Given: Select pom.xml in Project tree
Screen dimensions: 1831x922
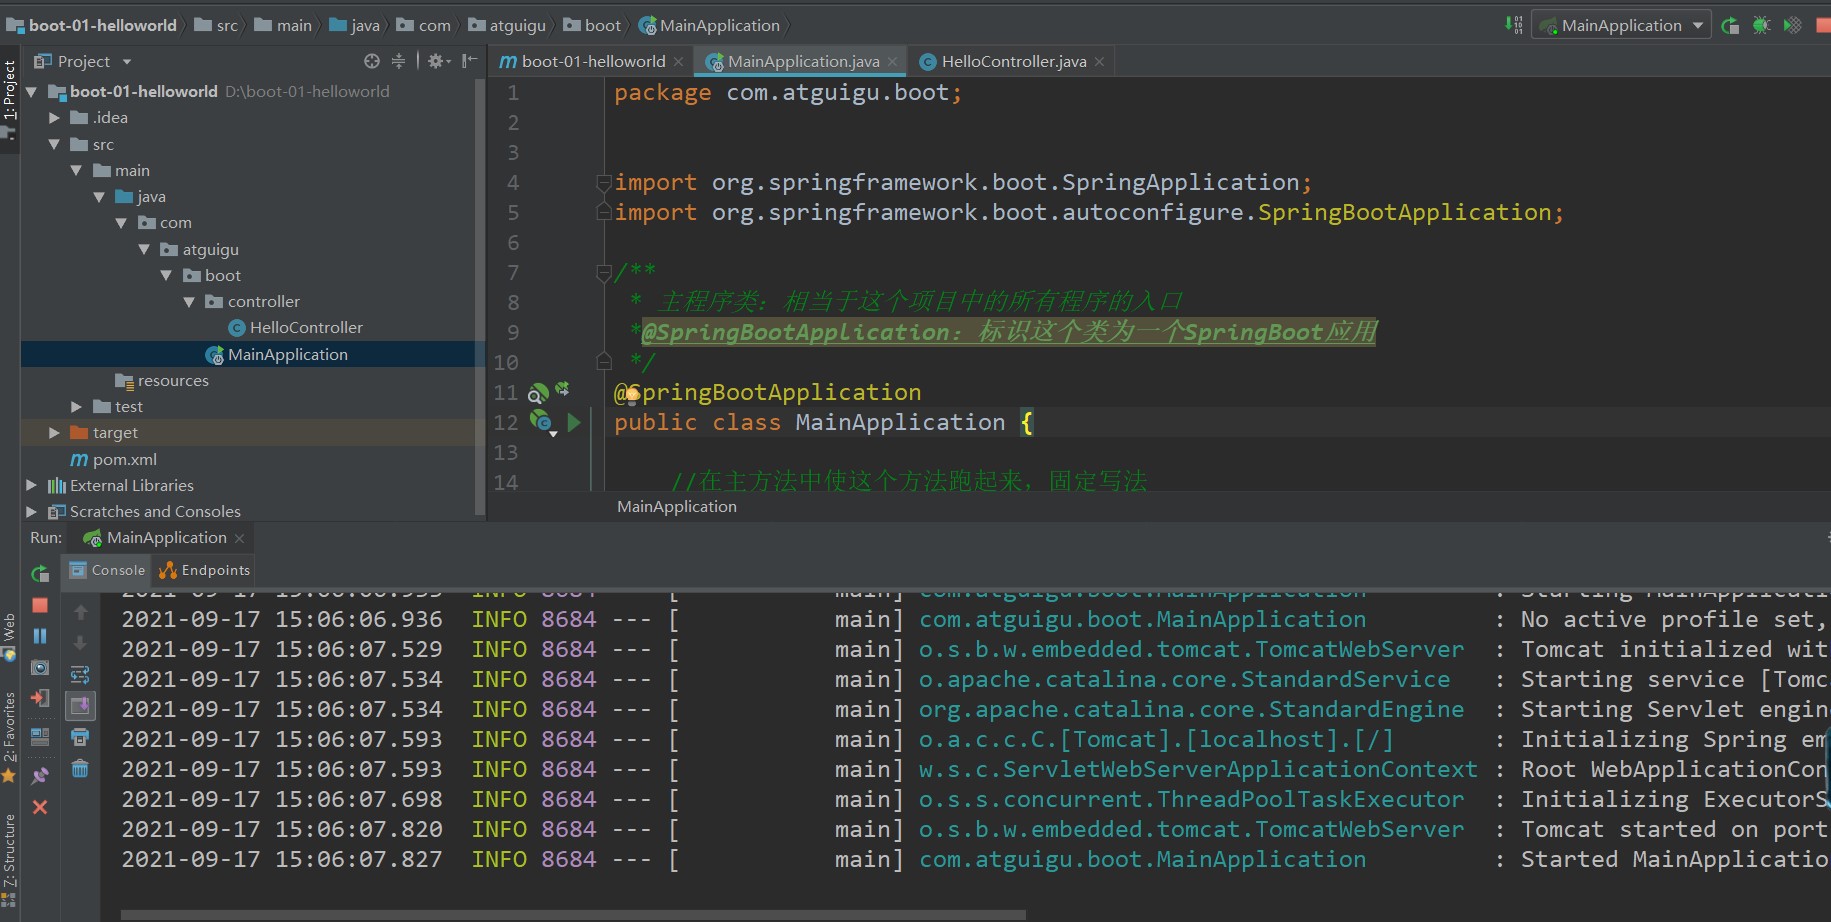Looking at the screenshot, I should pos(114,459).
